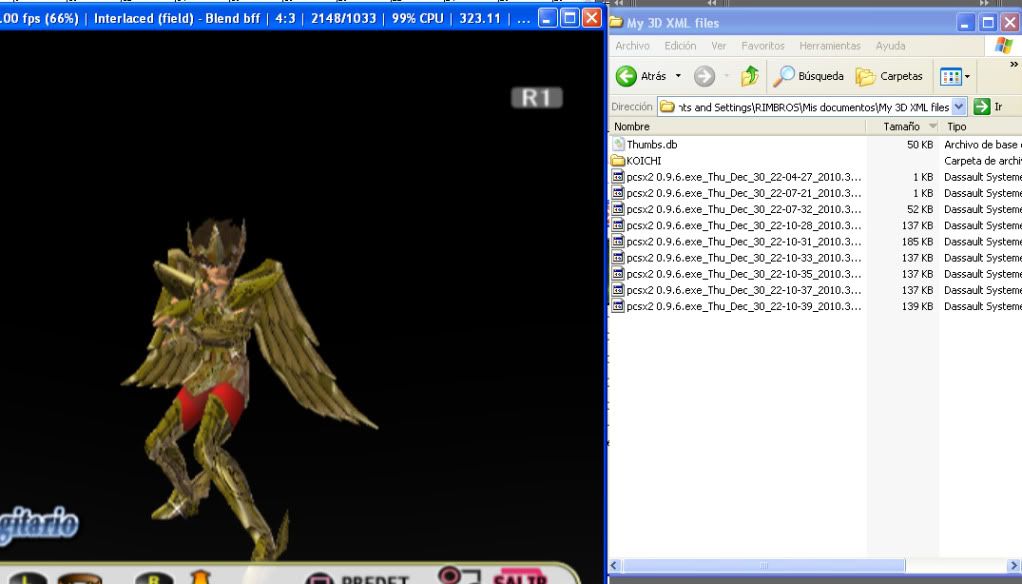Select the file icon for 22-10-33 capture
Viewport: 1022px width, 584px height.
(x=618, y=257)
